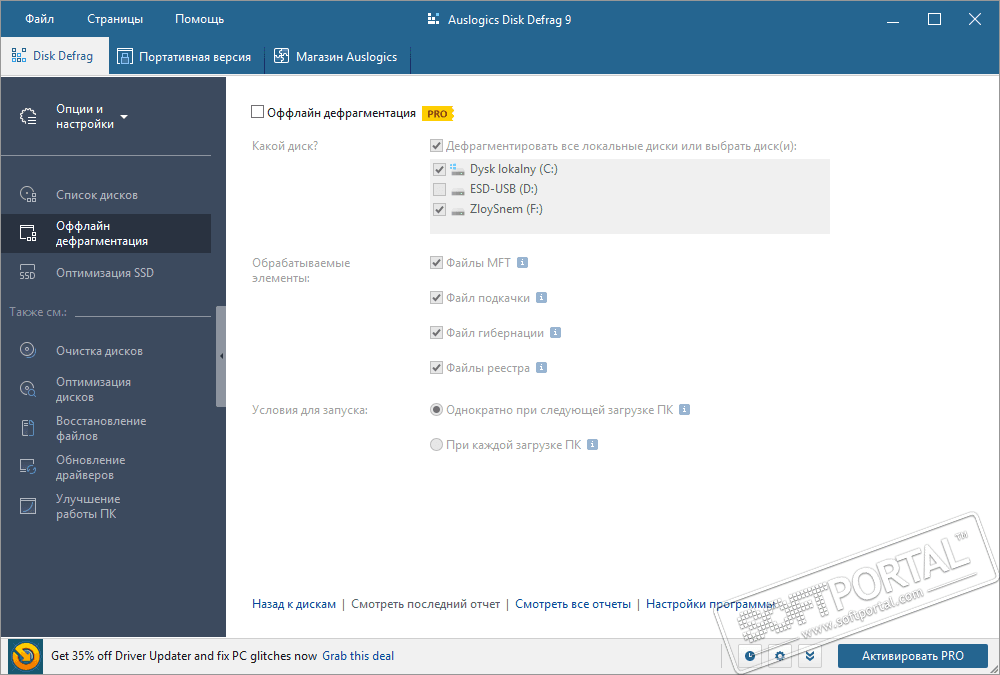Viewport: 1000px width, 675px height.
Task: Enable the Оффлайн дефрагментация checkbox
Action: pyautogui.click(x=257, y=112)
